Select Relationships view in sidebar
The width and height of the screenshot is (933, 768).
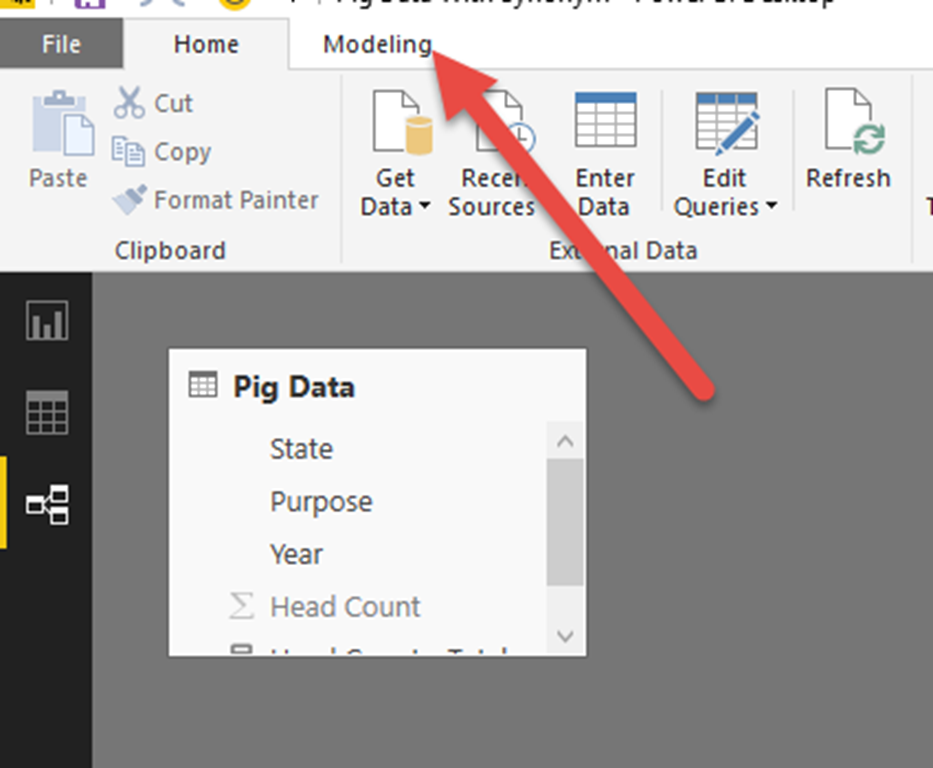pyautogui.click(x=47, y=504)
